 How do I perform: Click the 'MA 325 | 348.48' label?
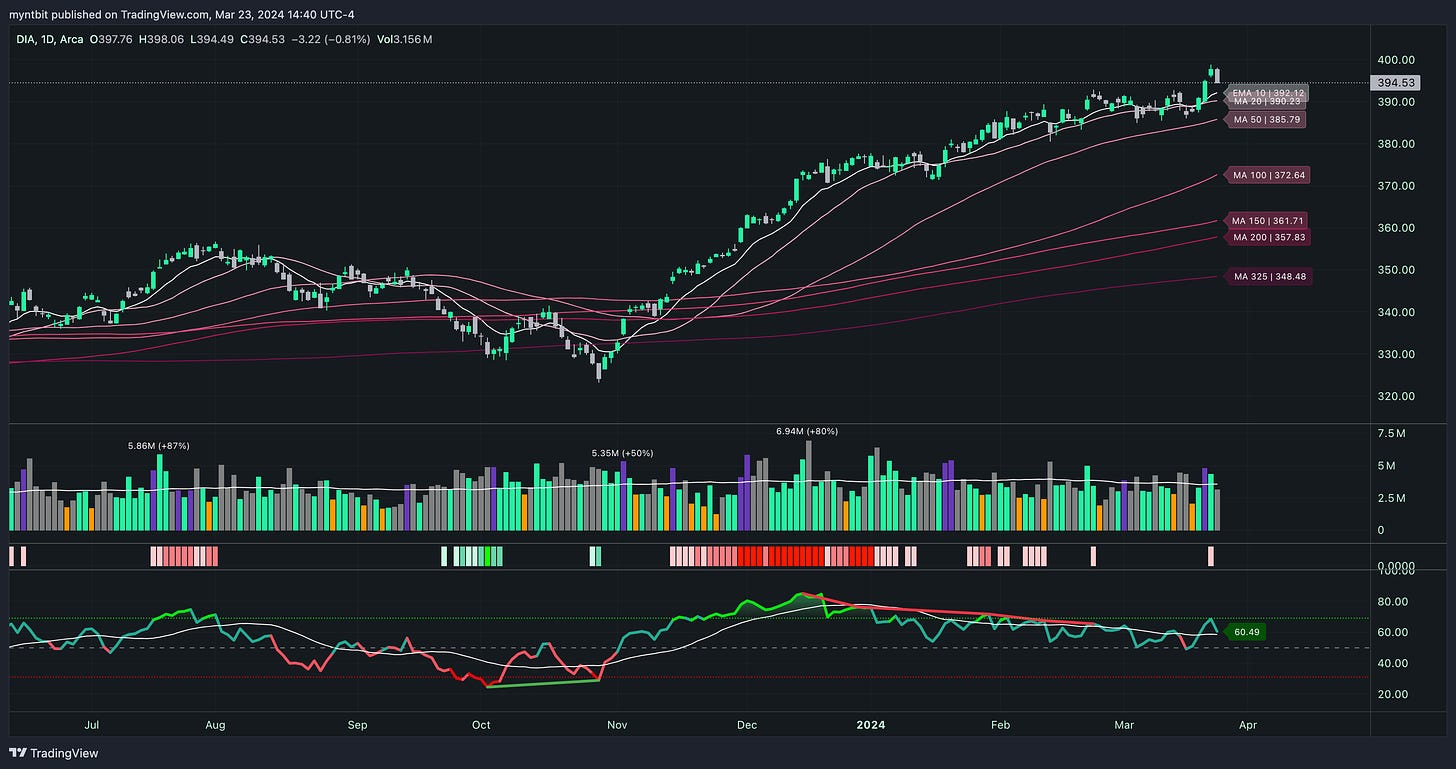pyautogui.click(x=1269, y=277)
